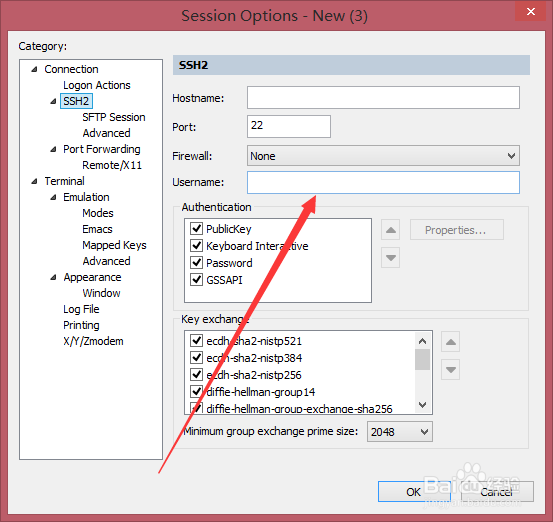Uncheck the PublicKey authentication checkbox
Image resolution: width=553 pixels, height=522 pixels.
pyautogui.click(x=196, y=229)
